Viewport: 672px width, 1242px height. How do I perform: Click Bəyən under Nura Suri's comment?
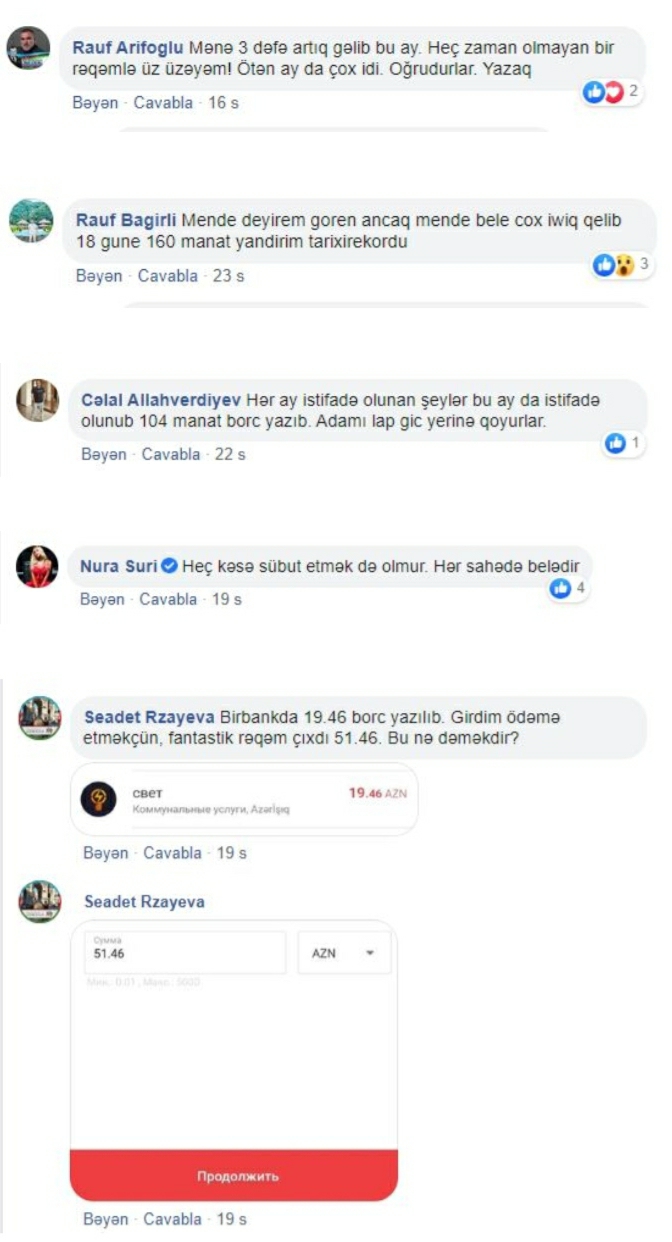[102, 600]
